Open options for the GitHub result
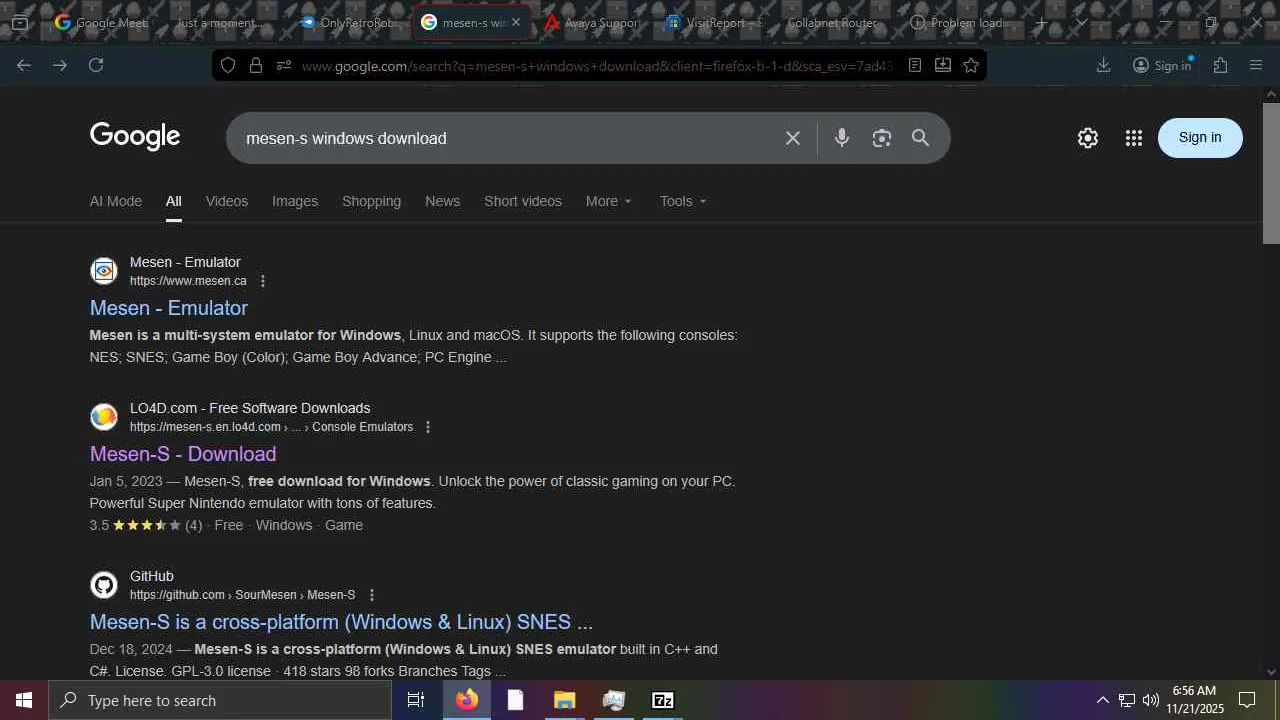Image resolution: width=1280 pixels, height=720 pixels. (372, 595)
